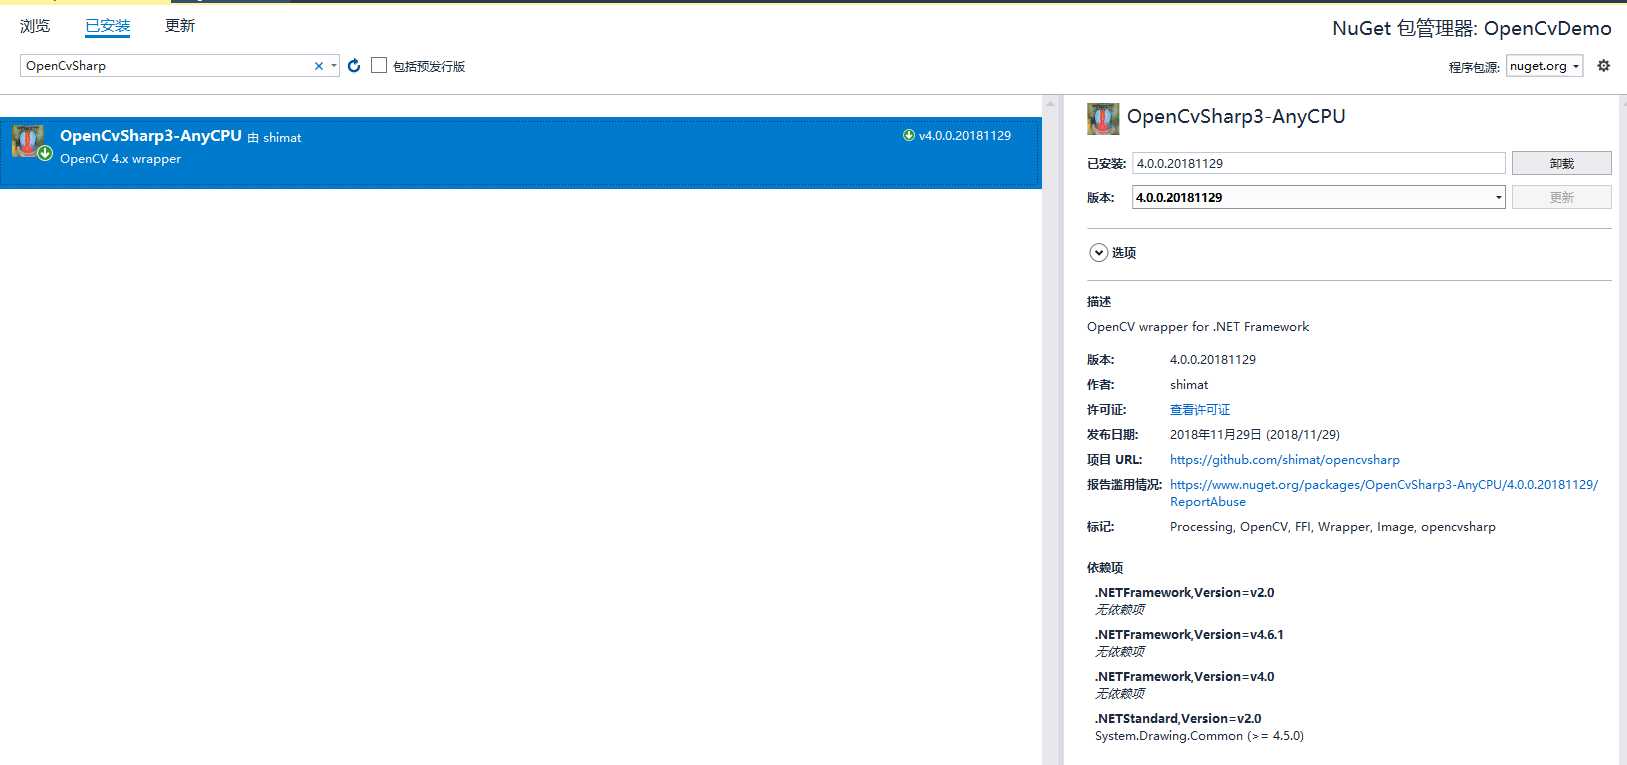Click System.Drawing.Common dependency line
The image size is (1627, 765).
(x=1199, y=736)
